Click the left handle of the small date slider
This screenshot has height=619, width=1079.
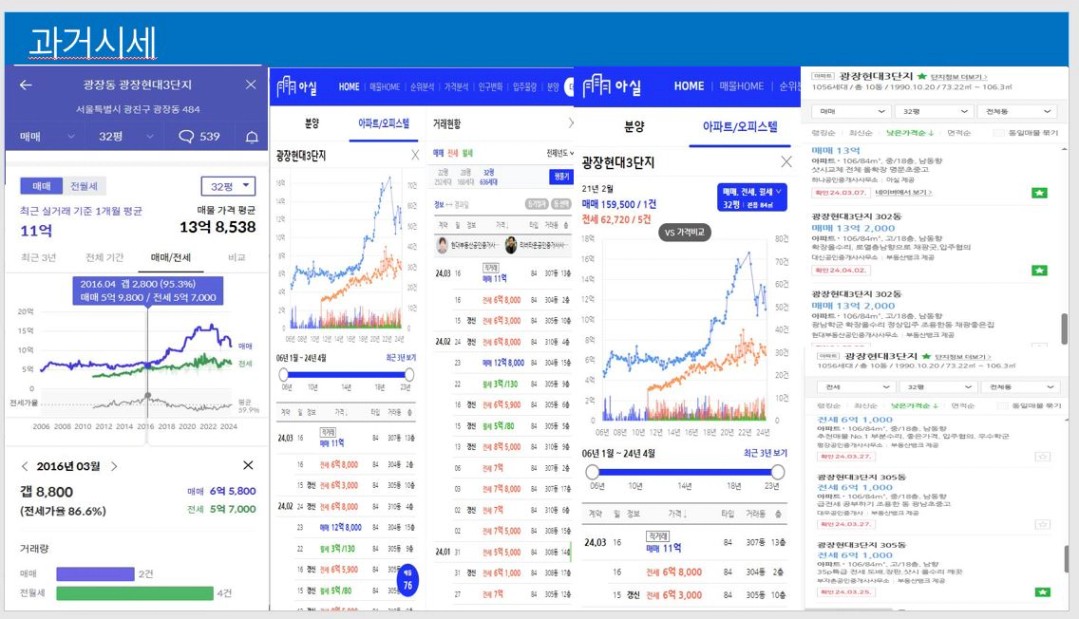pos(284,375)
